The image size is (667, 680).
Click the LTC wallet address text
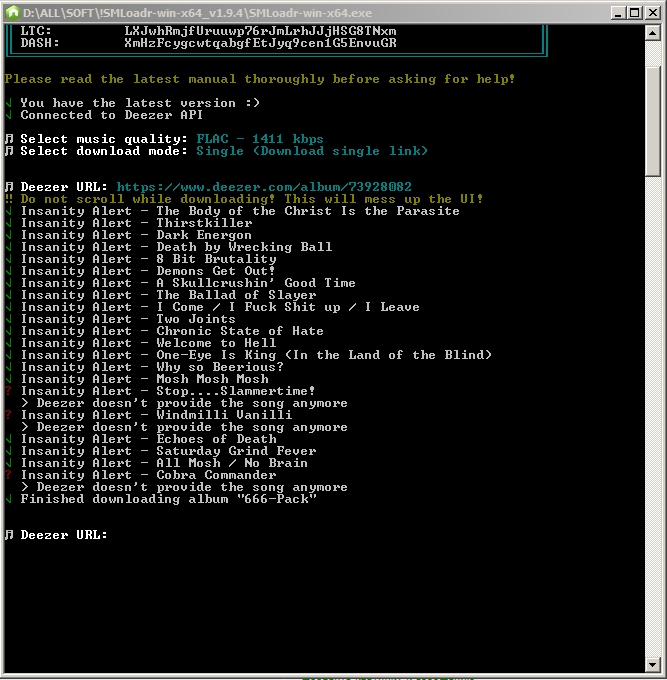coord(260,31)
